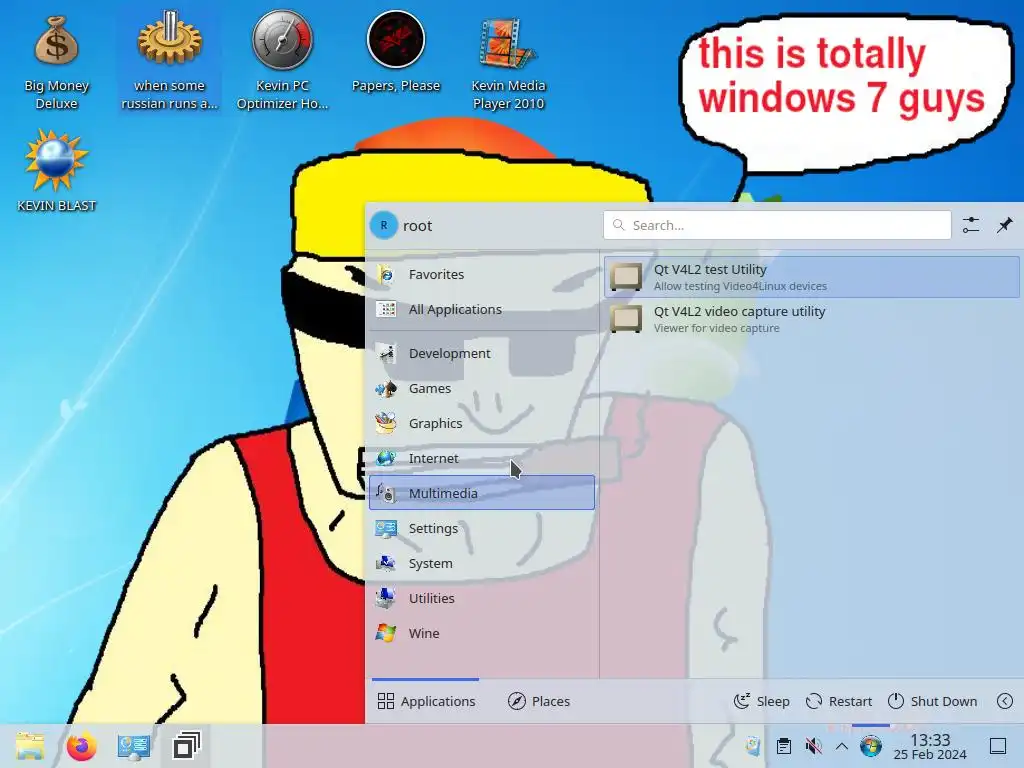Click the show desktop button

pyautogui.click(x=998, y=746)
